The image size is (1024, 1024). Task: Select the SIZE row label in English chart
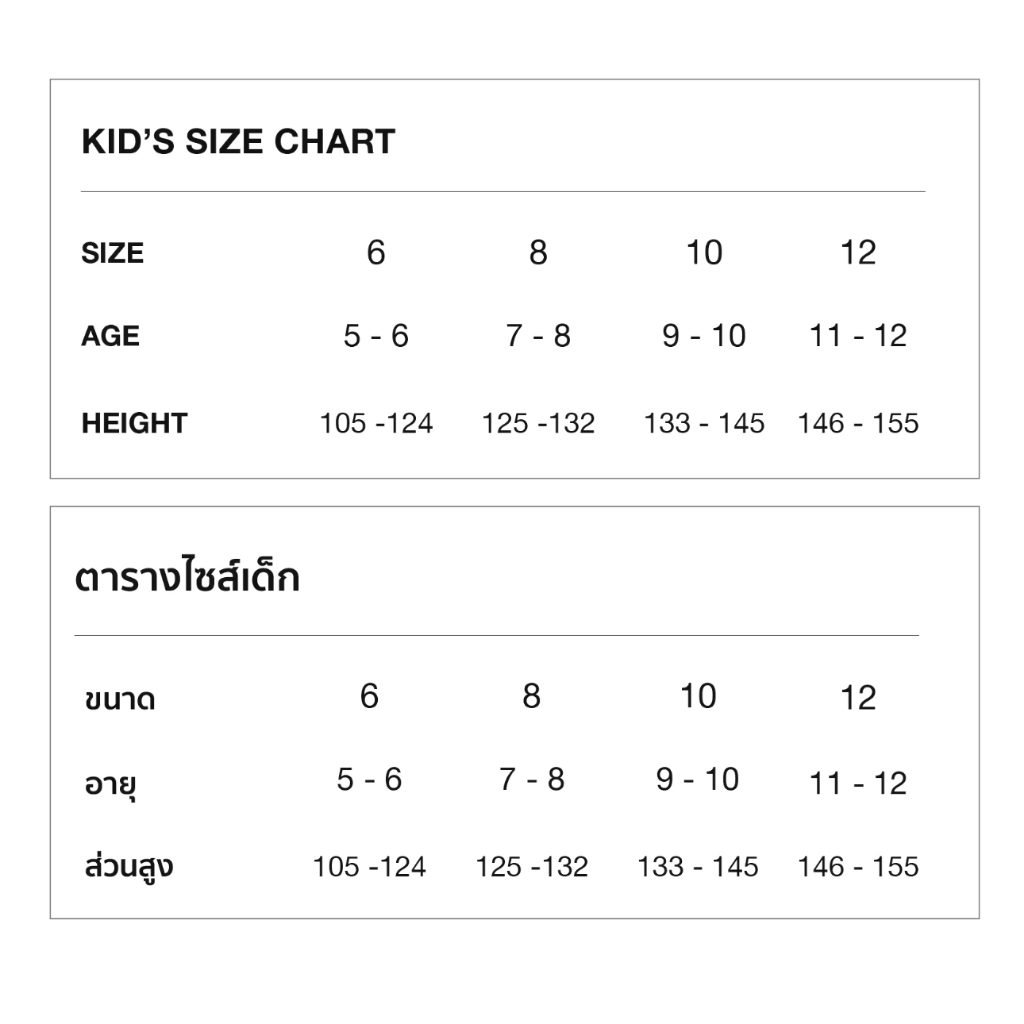[112, 254]
